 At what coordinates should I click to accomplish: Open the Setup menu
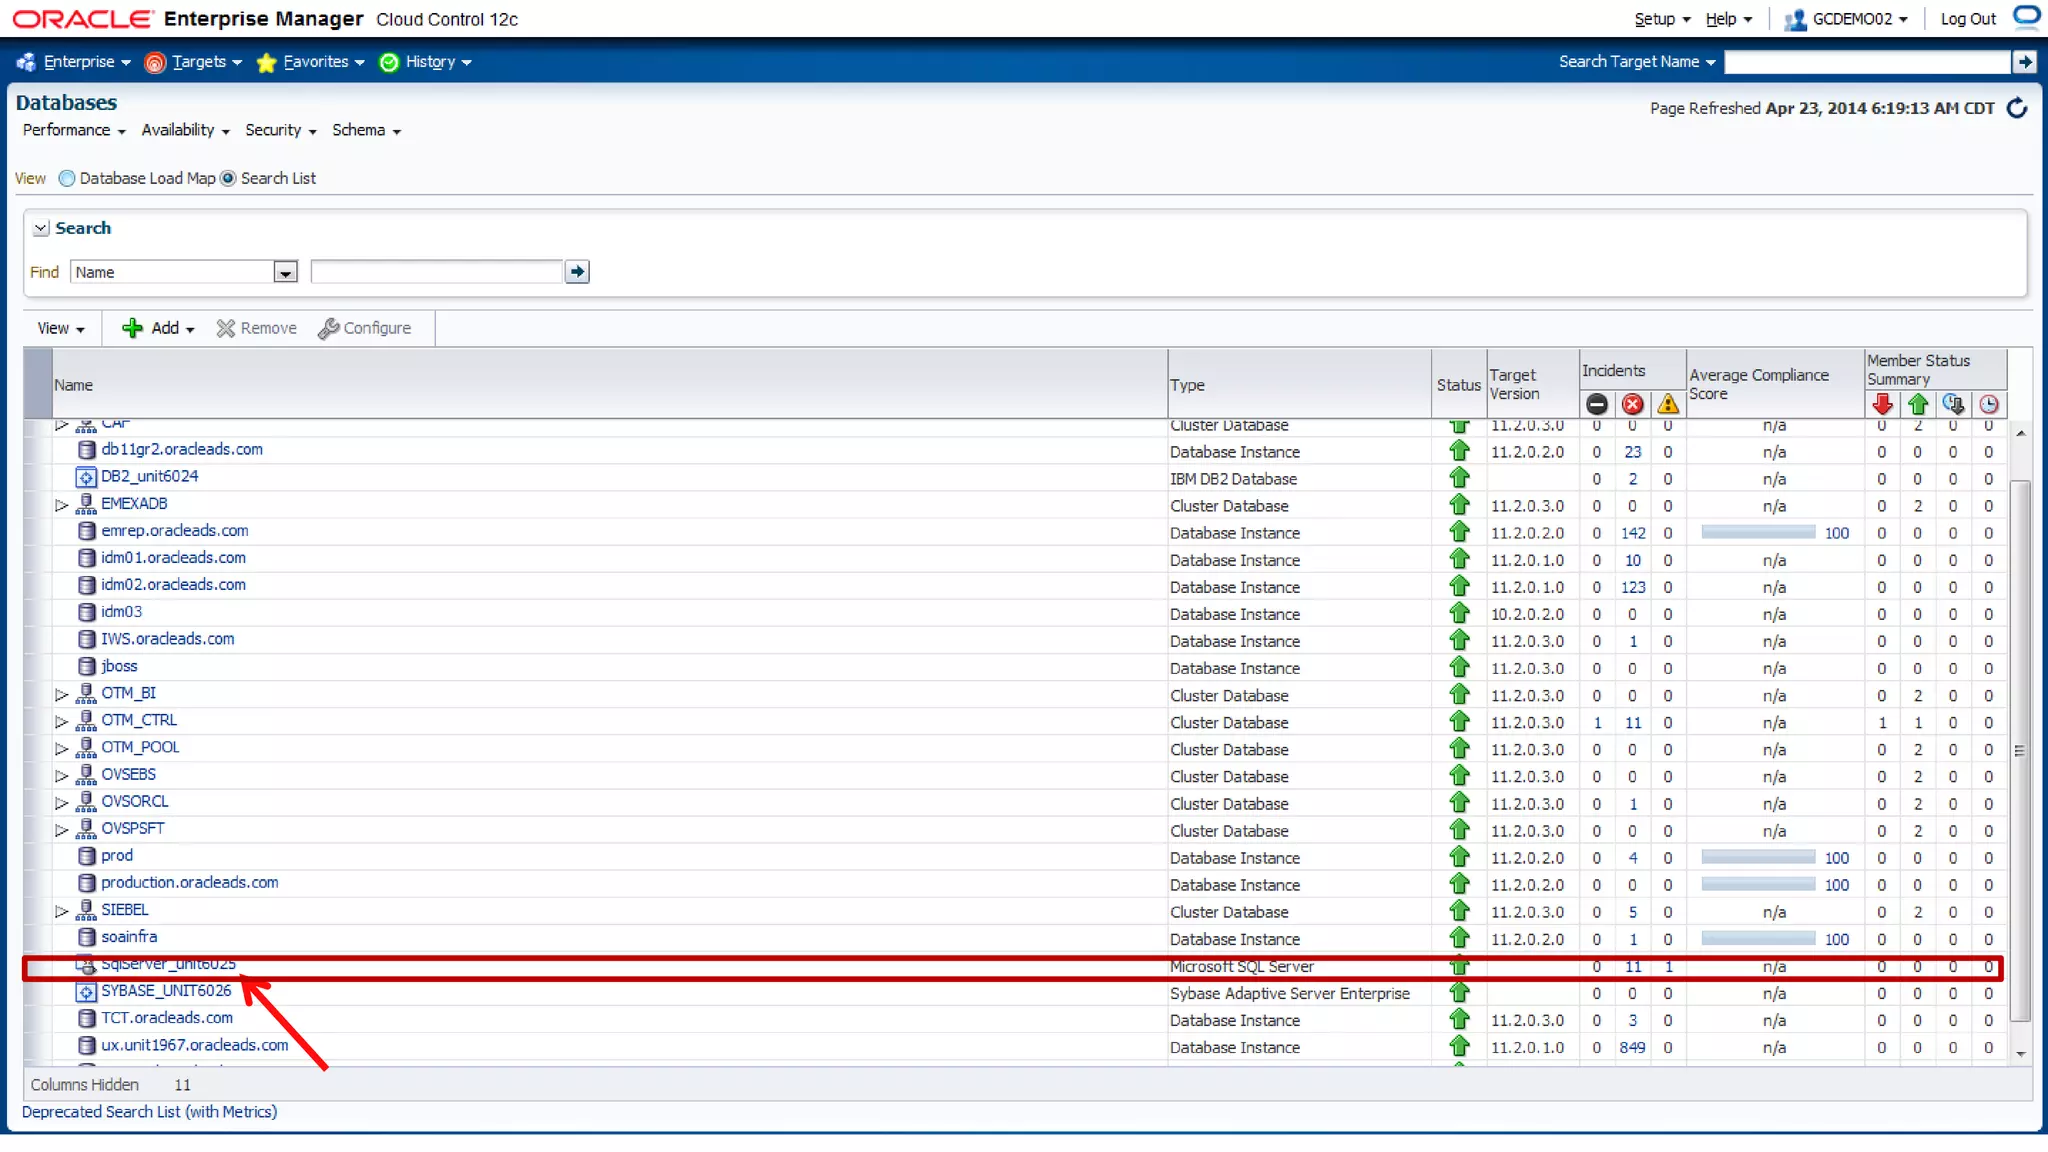pyautogui.click(x=1662, y=19)
